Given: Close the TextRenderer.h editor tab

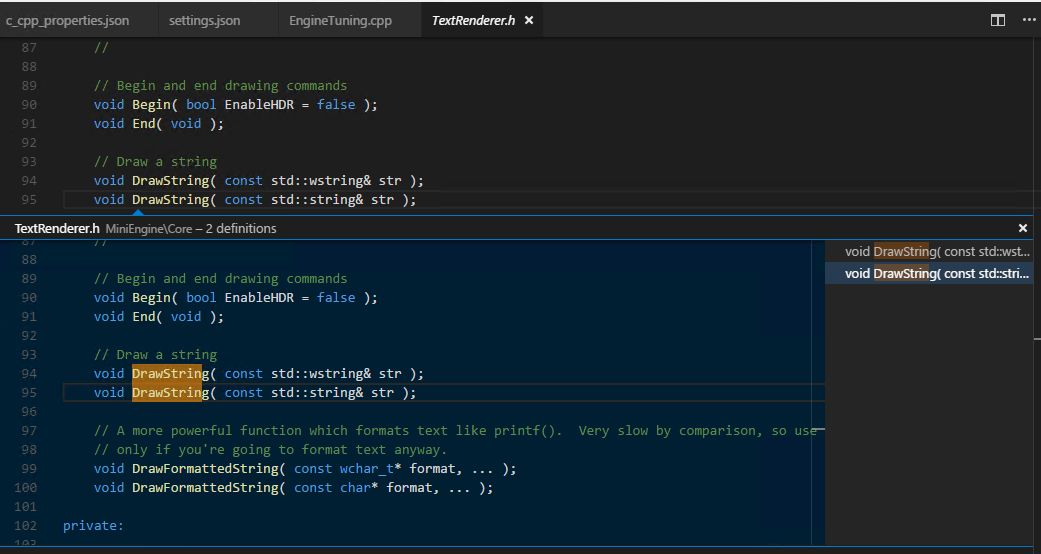Looking at the screenshot, I should [529, 20].
